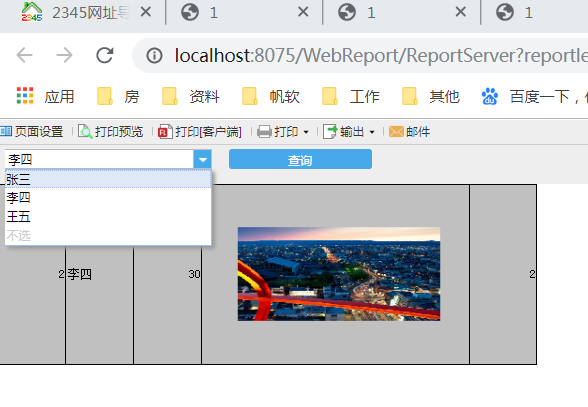Reload the page with refresh icon
This screenshot has width=588, height=407.
pyautogui.click(x=105, y=56)
